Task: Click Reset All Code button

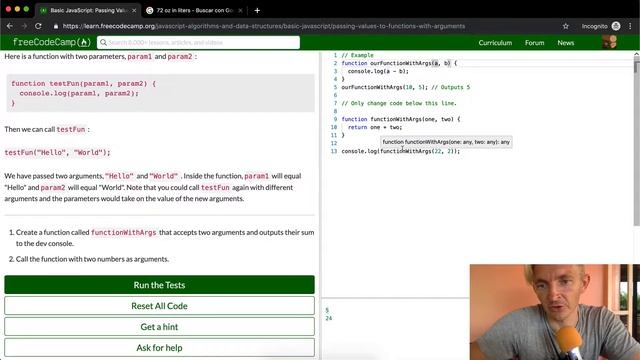Action: 160,306
